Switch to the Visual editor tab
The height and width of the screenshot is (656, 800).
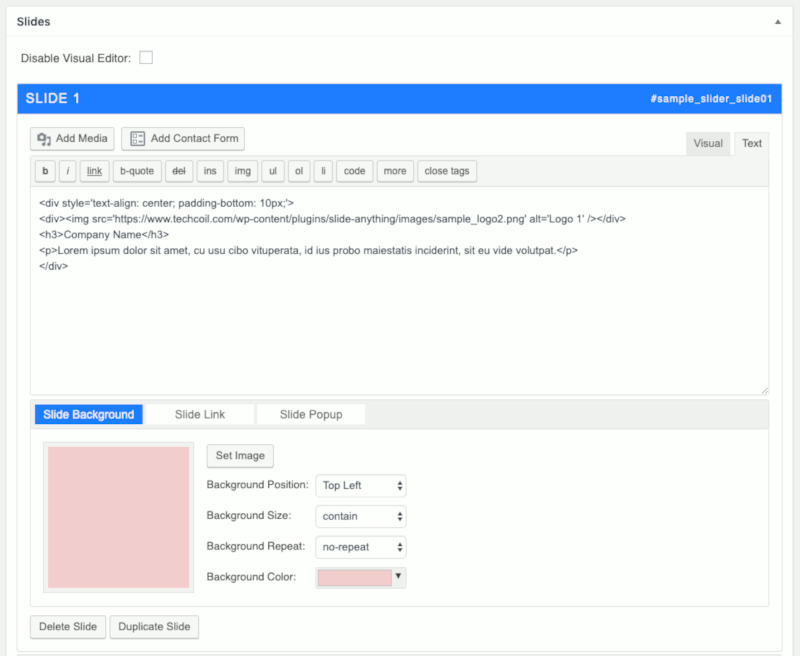708,143
